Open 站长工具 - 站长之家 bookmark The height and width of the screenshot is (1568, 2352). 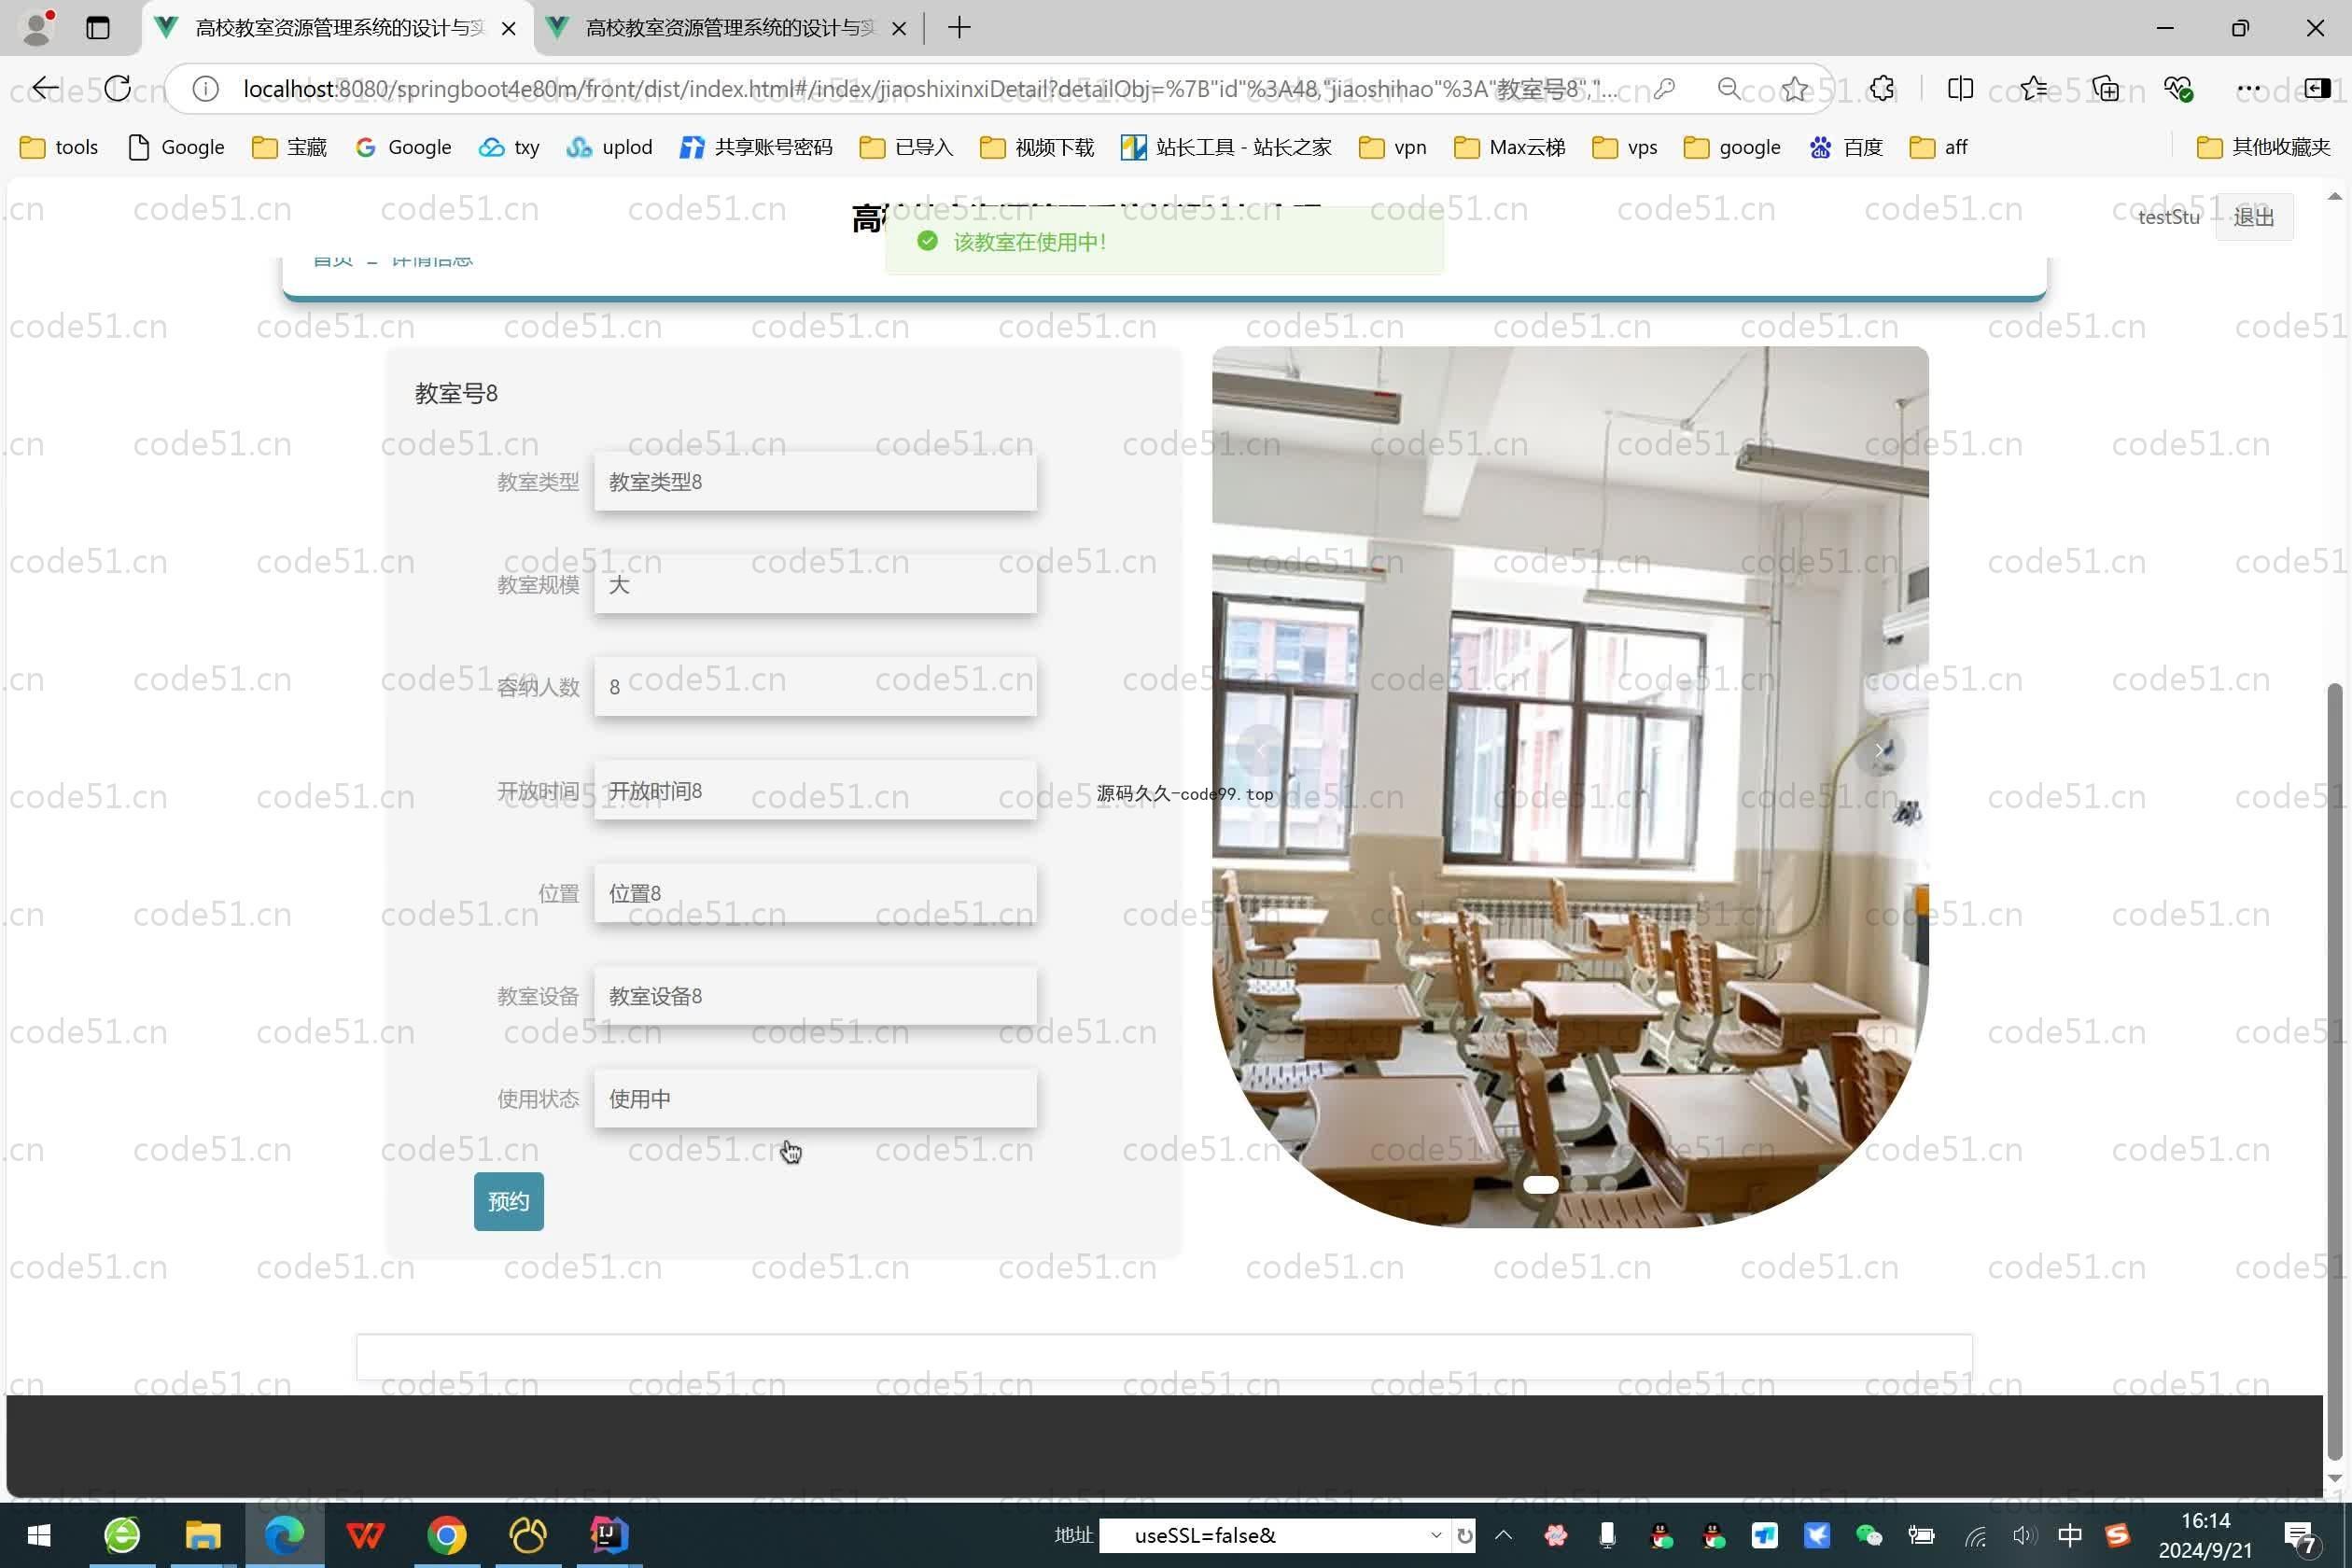pos(1227,147)
